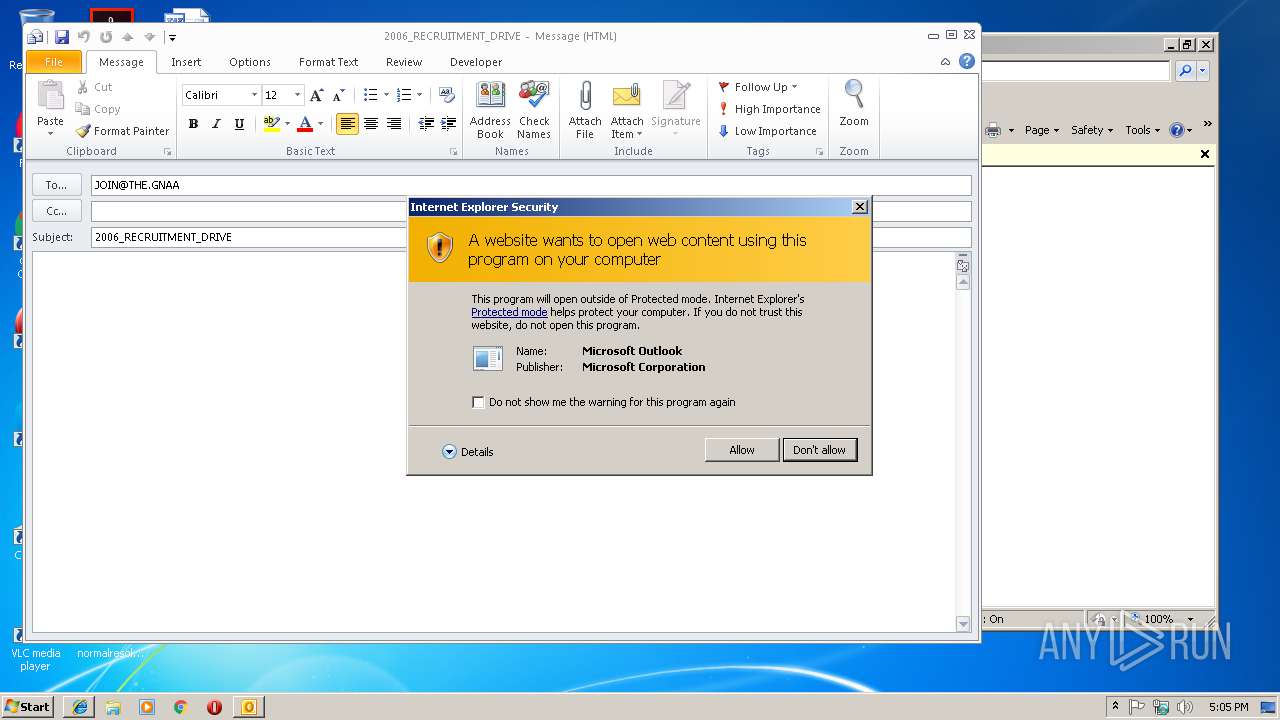Screen dimensions: 1280x720
Task: Click Don't allow button
Action: coord(819,450)
